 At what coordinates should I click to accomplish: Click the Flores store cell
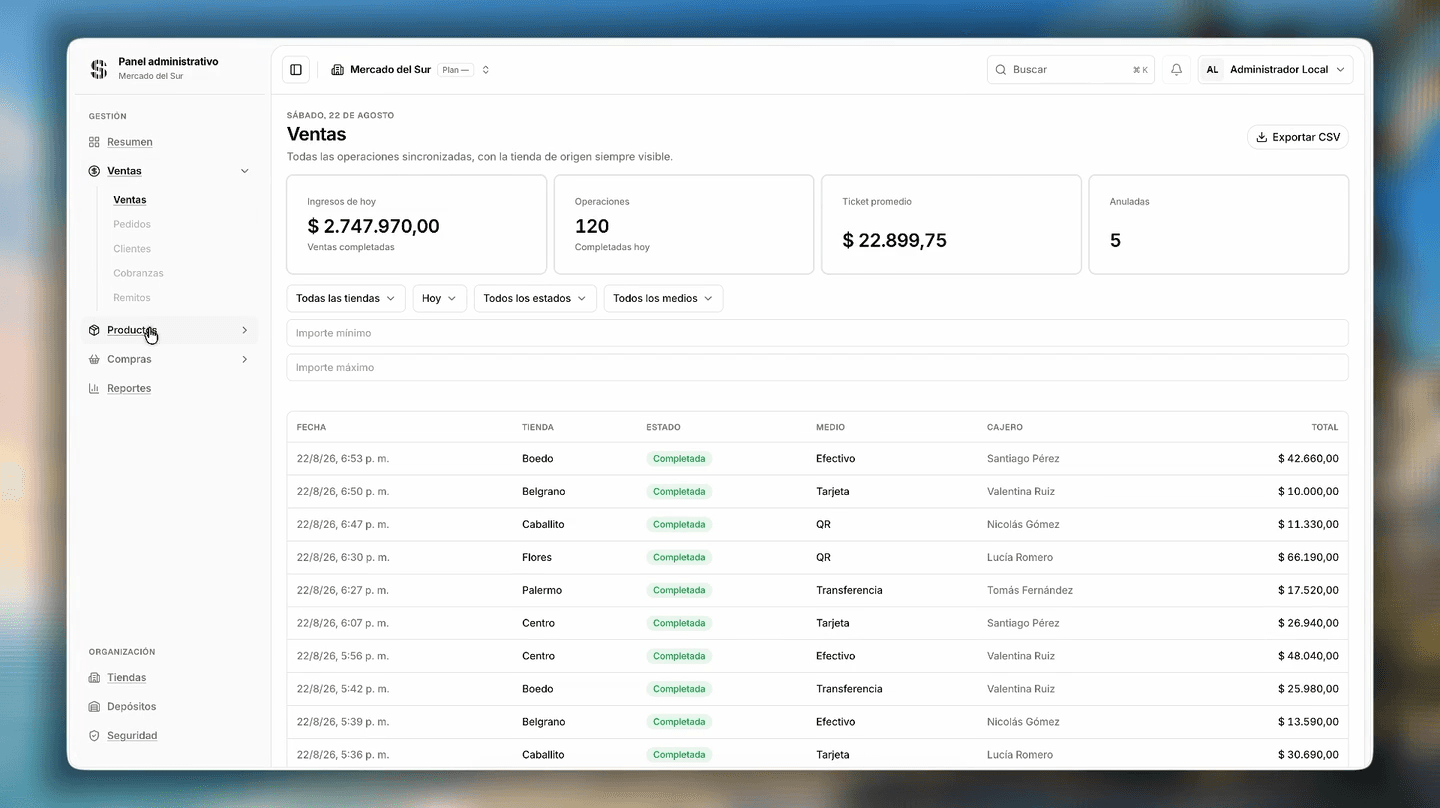click(x=537, y=557)
